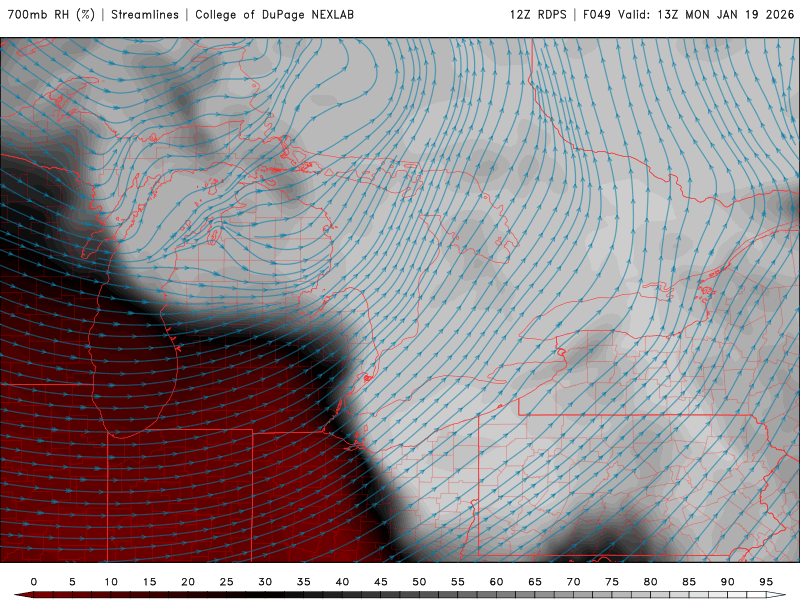
Task: Click the '12Z RDPS' model label
Action: click(538, 15)
